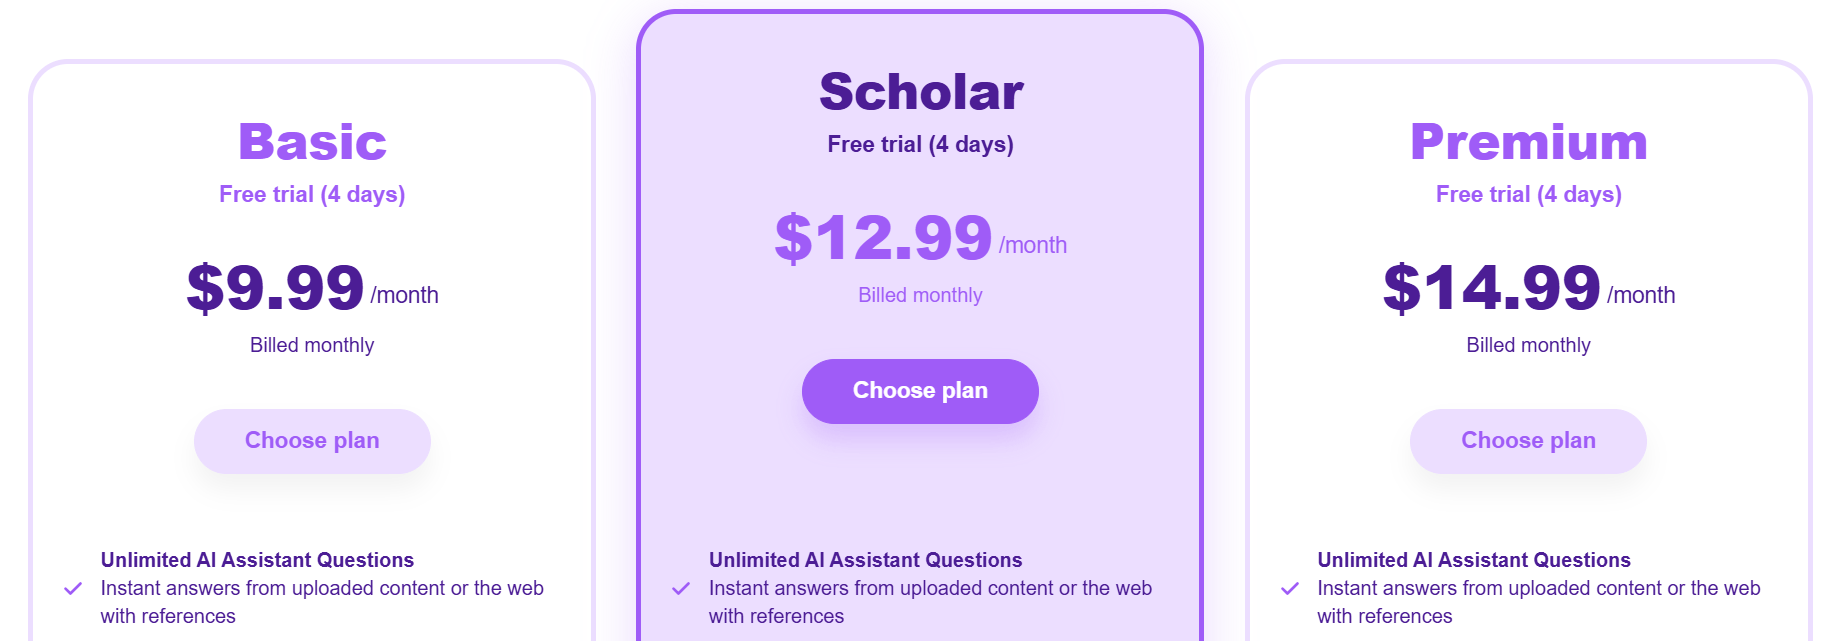This screenshot has width=1833, height=641.
Task: Click Unlimited AI Assistant Questions in the Basic card
Action: 257,560
